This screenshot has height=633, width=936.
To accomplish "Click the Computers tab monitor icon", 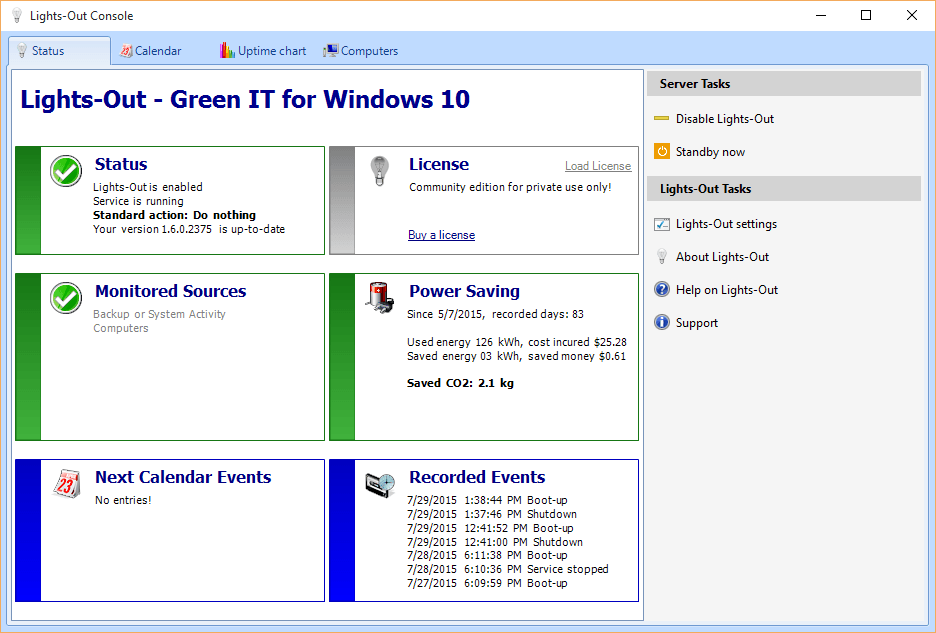I will [331, 51].
